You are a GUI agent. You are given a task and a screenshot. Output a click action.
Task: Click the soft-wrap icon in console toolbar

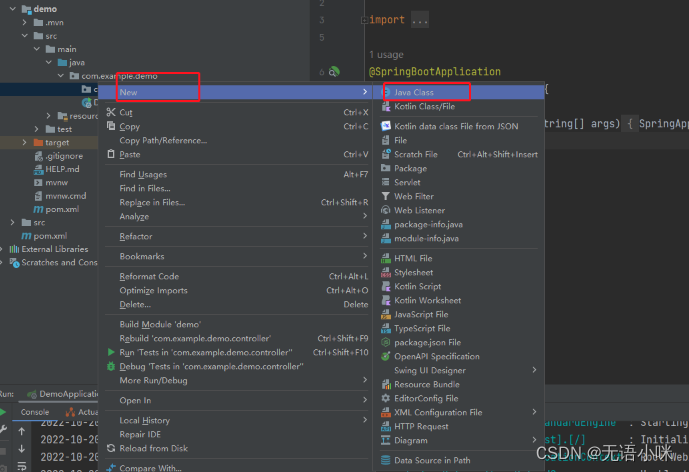click(x=22, y=466)
